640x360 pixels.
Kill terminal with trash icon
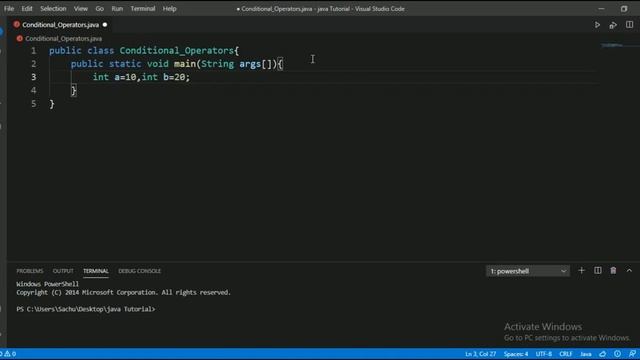pos(613,271)
